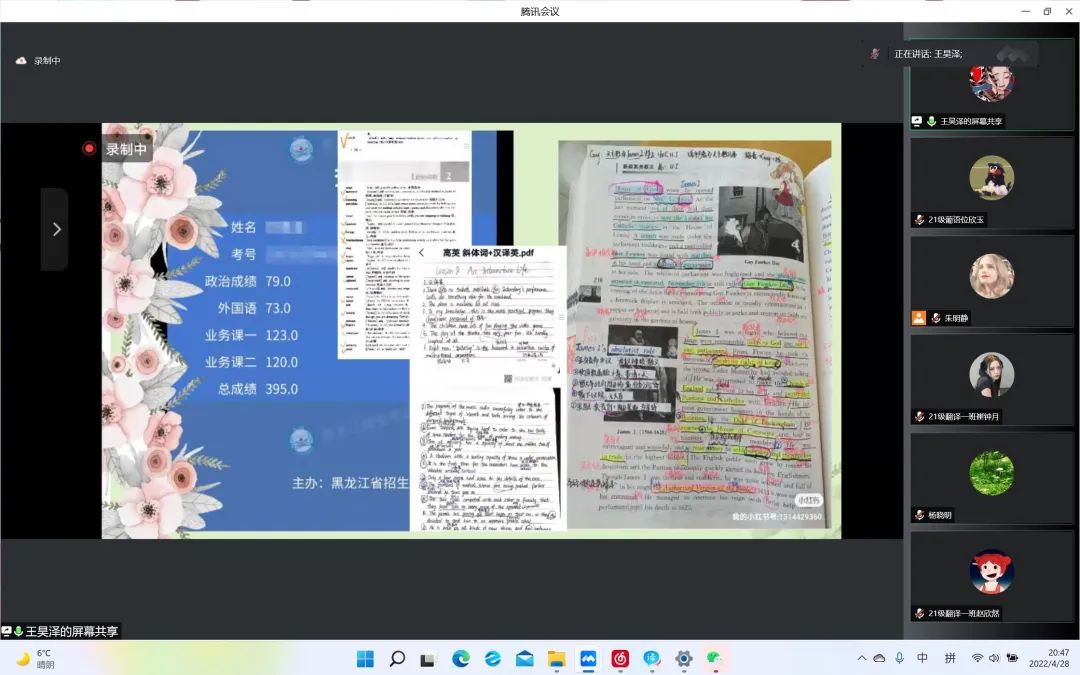1080x675 pixels.
Task: Click the cloud recording status icon
Action: click(21, 61)
